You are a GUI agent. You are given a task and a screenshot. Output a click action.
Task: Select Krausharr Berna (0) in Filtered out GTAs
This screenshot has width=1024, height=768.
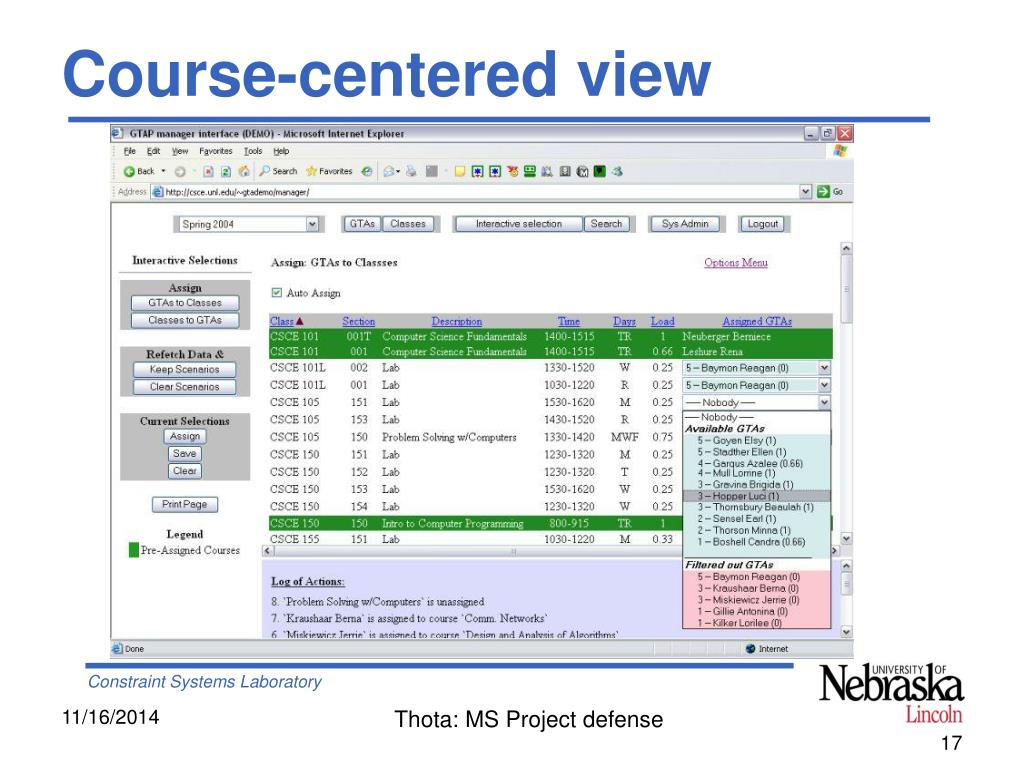(756, 588)
